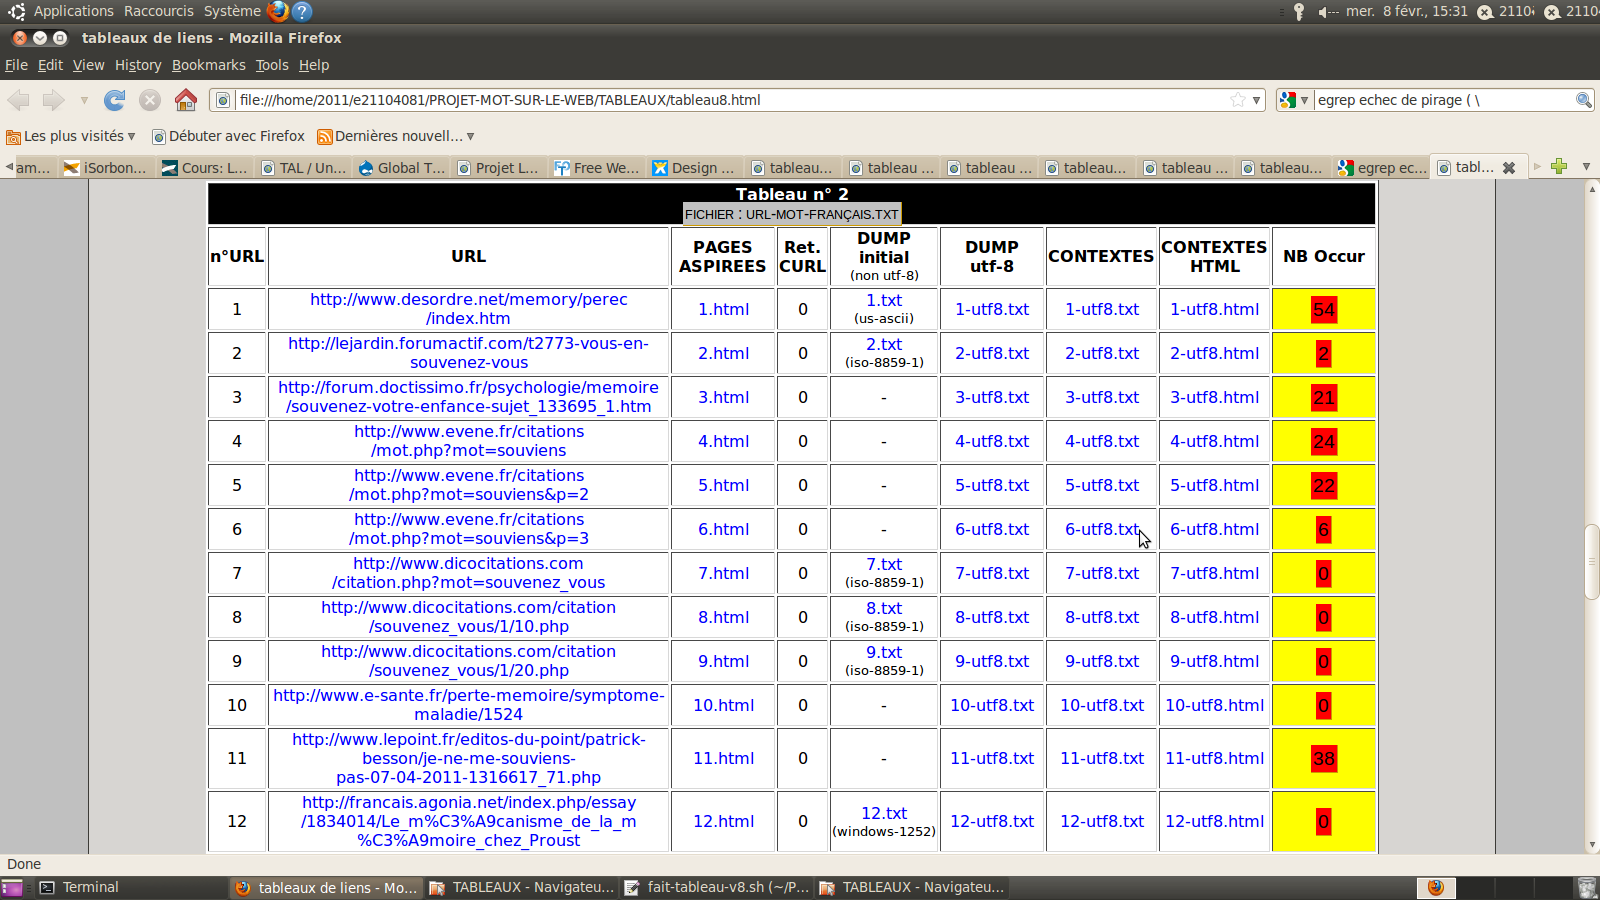Open the 1-utf8.html contexts link
The image size is (1600, 900).
coord(1214,309)
